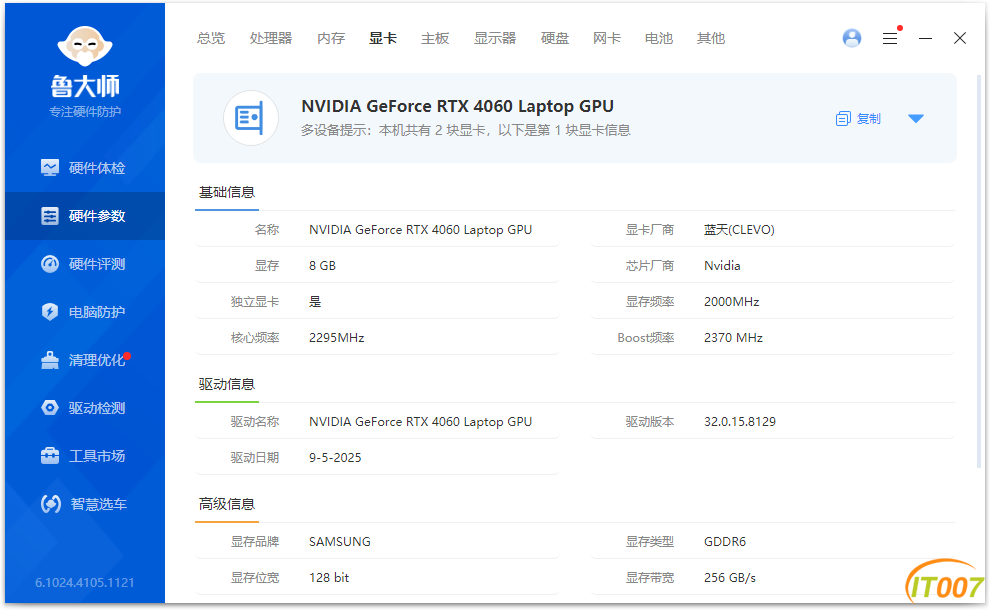
Task: Open 智慧选车 sidebar entry
Action: click(x=84, y=504)
